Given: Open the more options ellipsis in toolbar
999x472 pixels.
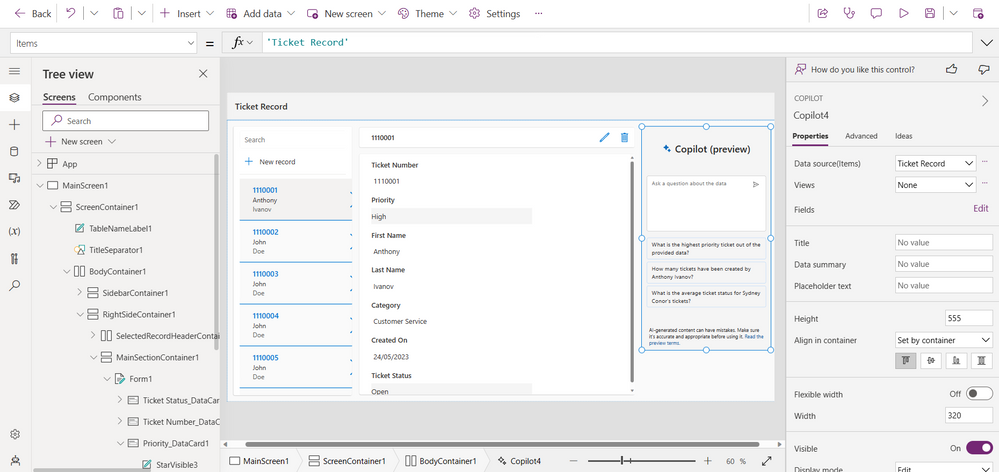Looking at the screenshot, I should coord(539,13).
